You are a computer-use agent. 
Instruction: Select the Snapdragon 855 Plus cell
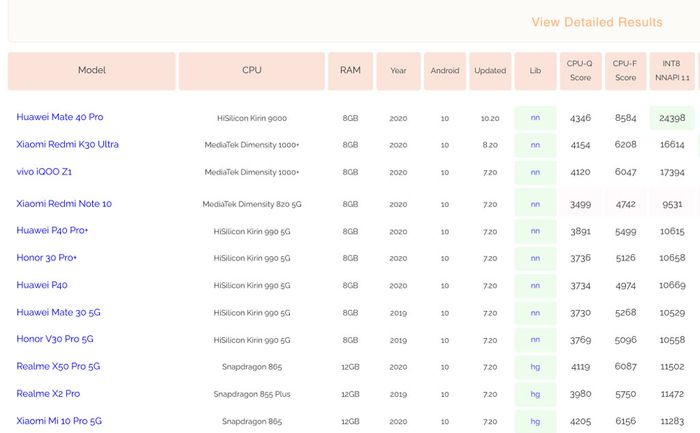pos(252,394)
